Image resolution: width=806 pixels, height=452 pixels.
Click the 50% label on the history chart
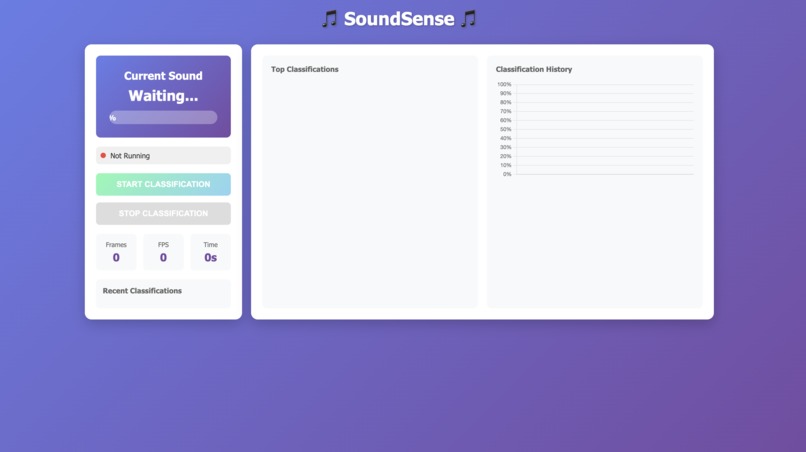[x=506, y=130]
